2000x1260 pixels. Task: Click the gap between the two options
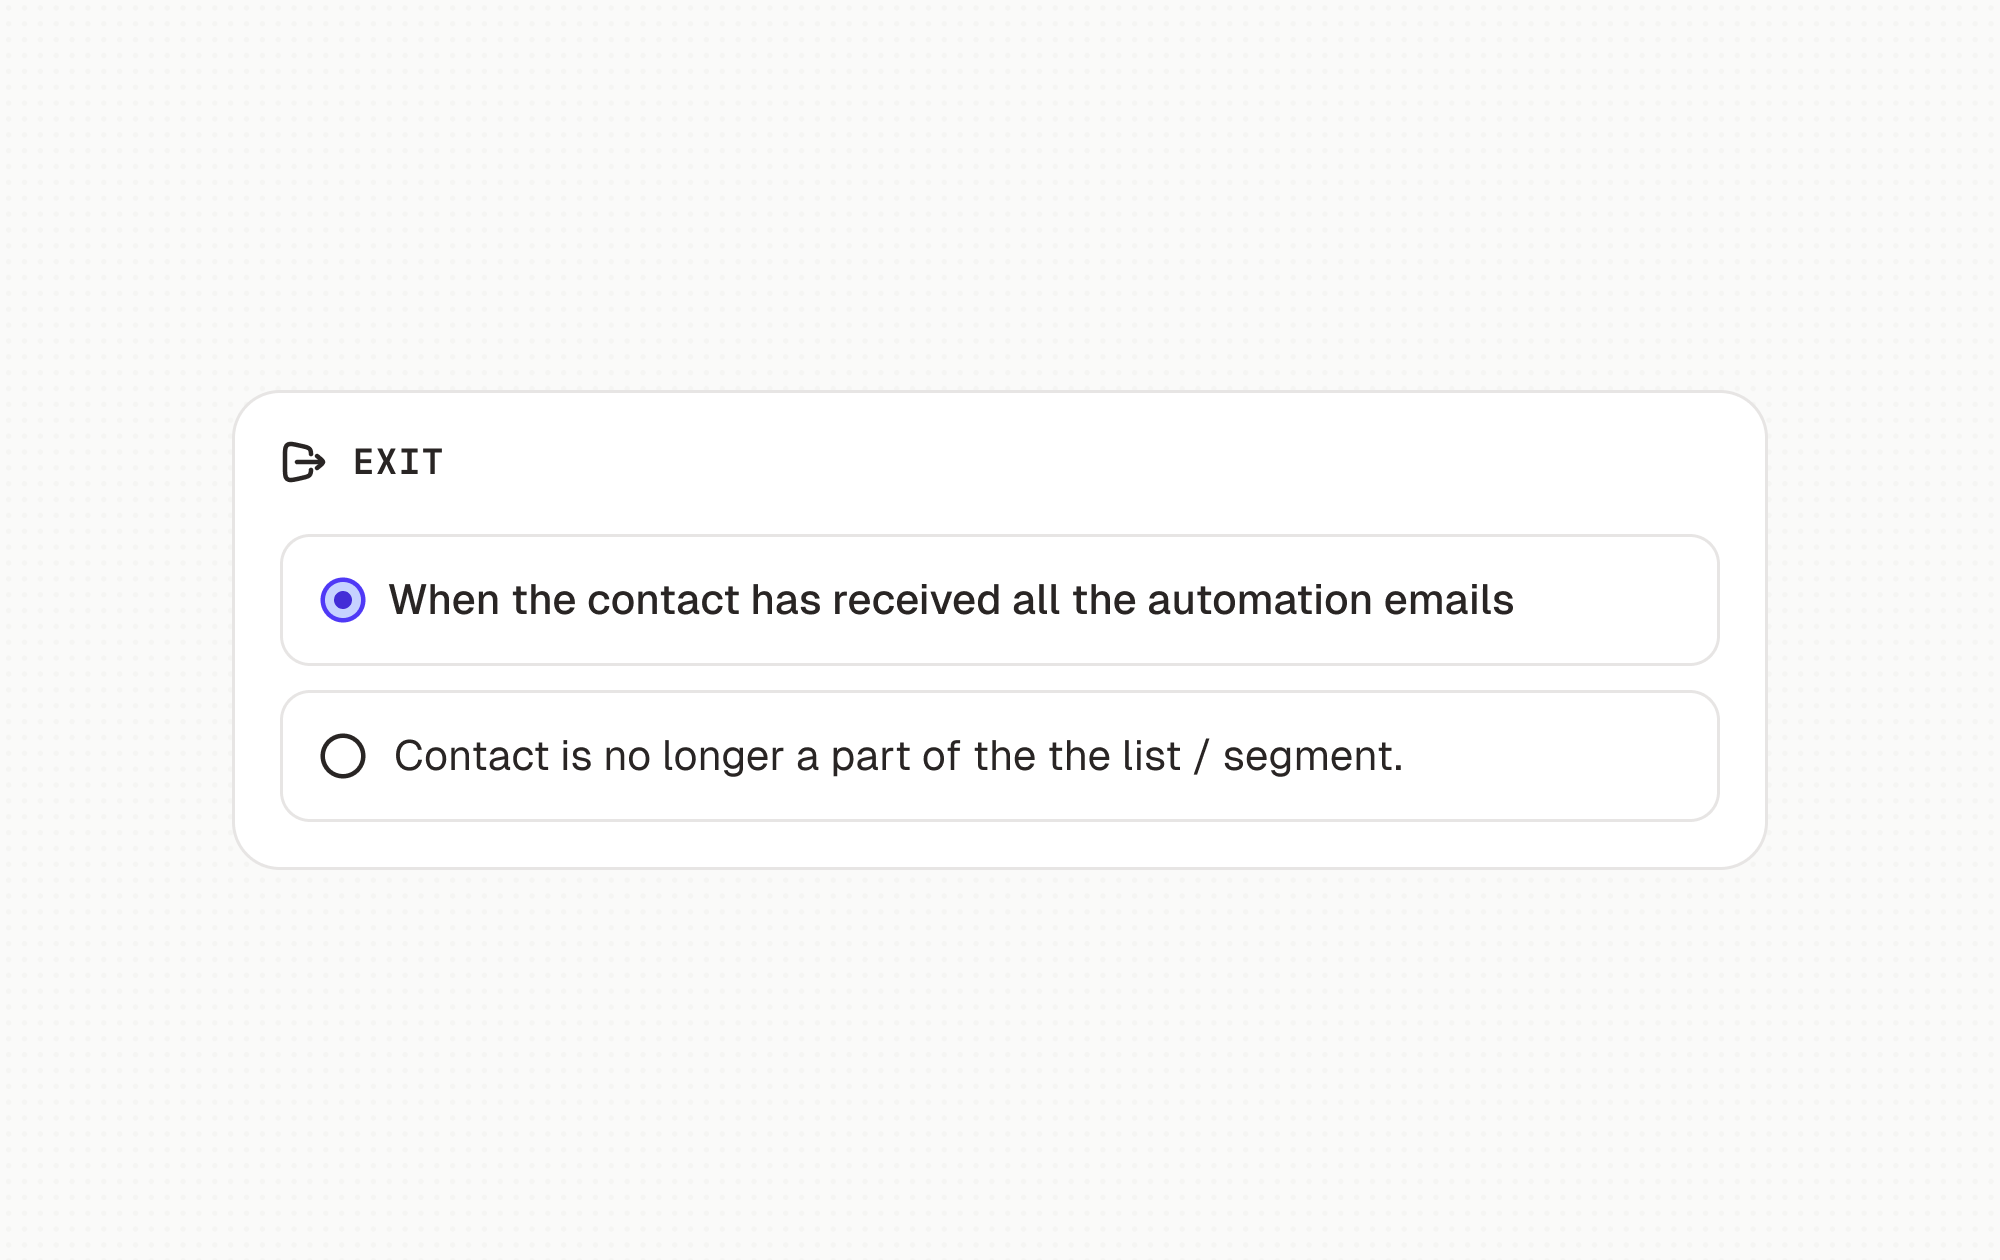tap(1000, 678)
